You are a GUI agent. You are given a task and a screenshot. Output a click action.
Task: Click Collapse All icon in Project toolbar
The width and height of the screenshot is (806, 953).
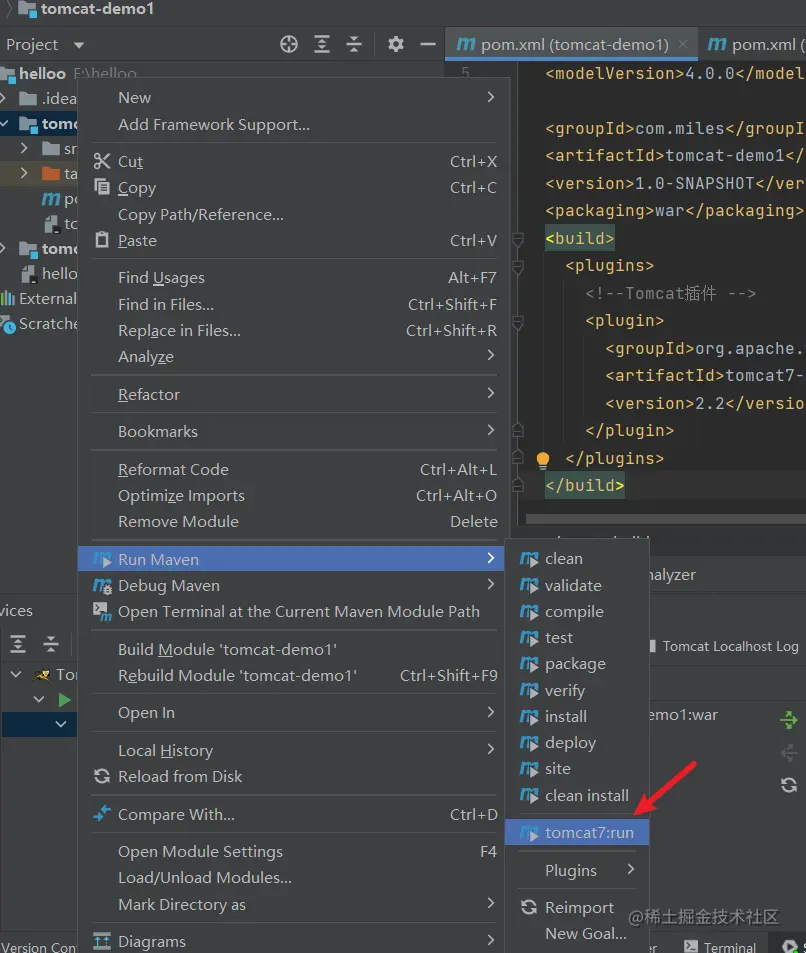point(354,44)
